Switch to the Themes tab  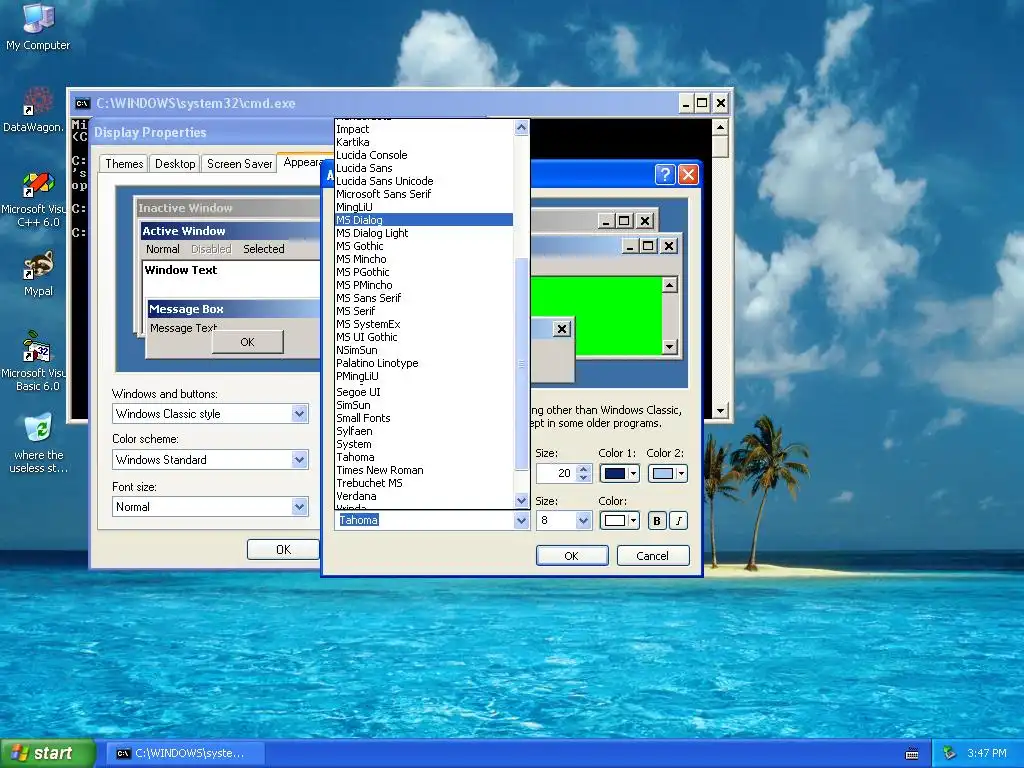pos(124,164)
